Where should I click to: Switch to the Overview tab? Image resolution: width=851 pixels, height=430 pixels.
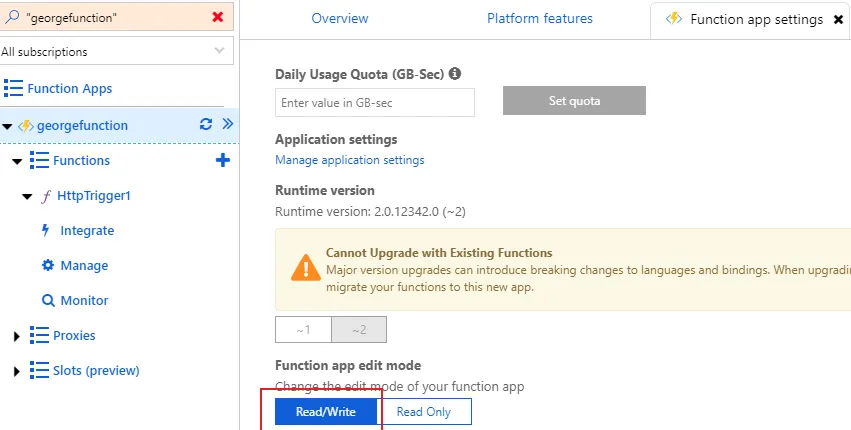[x=340, y=19]
